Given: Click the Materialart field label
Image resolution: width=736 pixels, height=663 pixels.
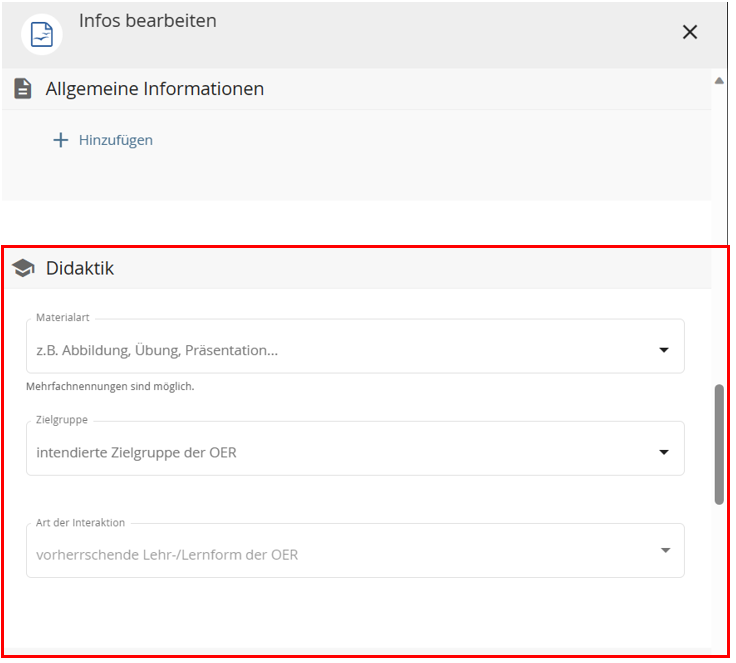Looking at the screenshot, I should click(x=63, y=318).
